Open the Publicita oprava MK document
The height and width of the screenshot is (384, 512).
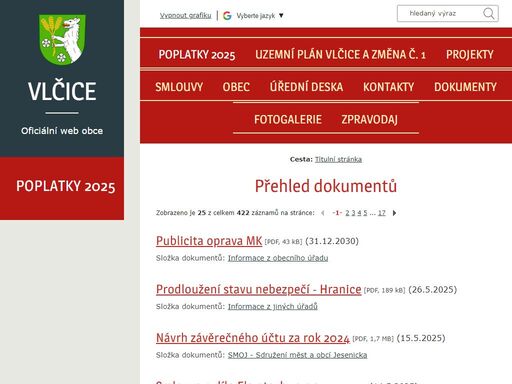pos(209,241)
